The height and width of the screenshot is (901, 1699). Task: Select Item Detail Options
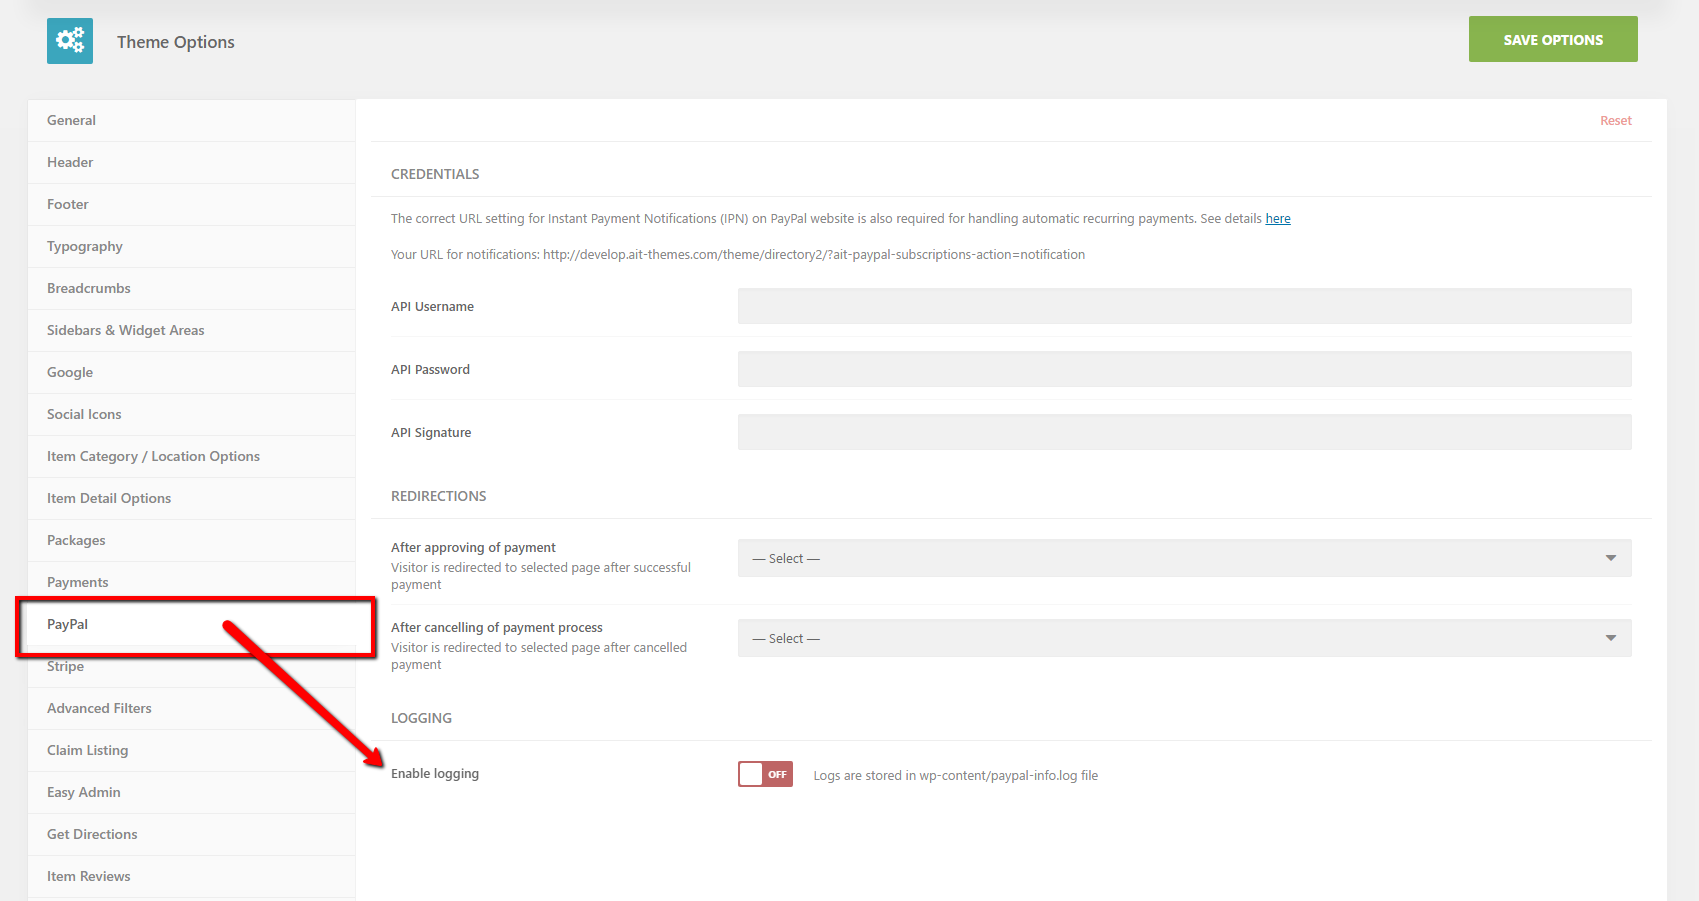(191, 498)
